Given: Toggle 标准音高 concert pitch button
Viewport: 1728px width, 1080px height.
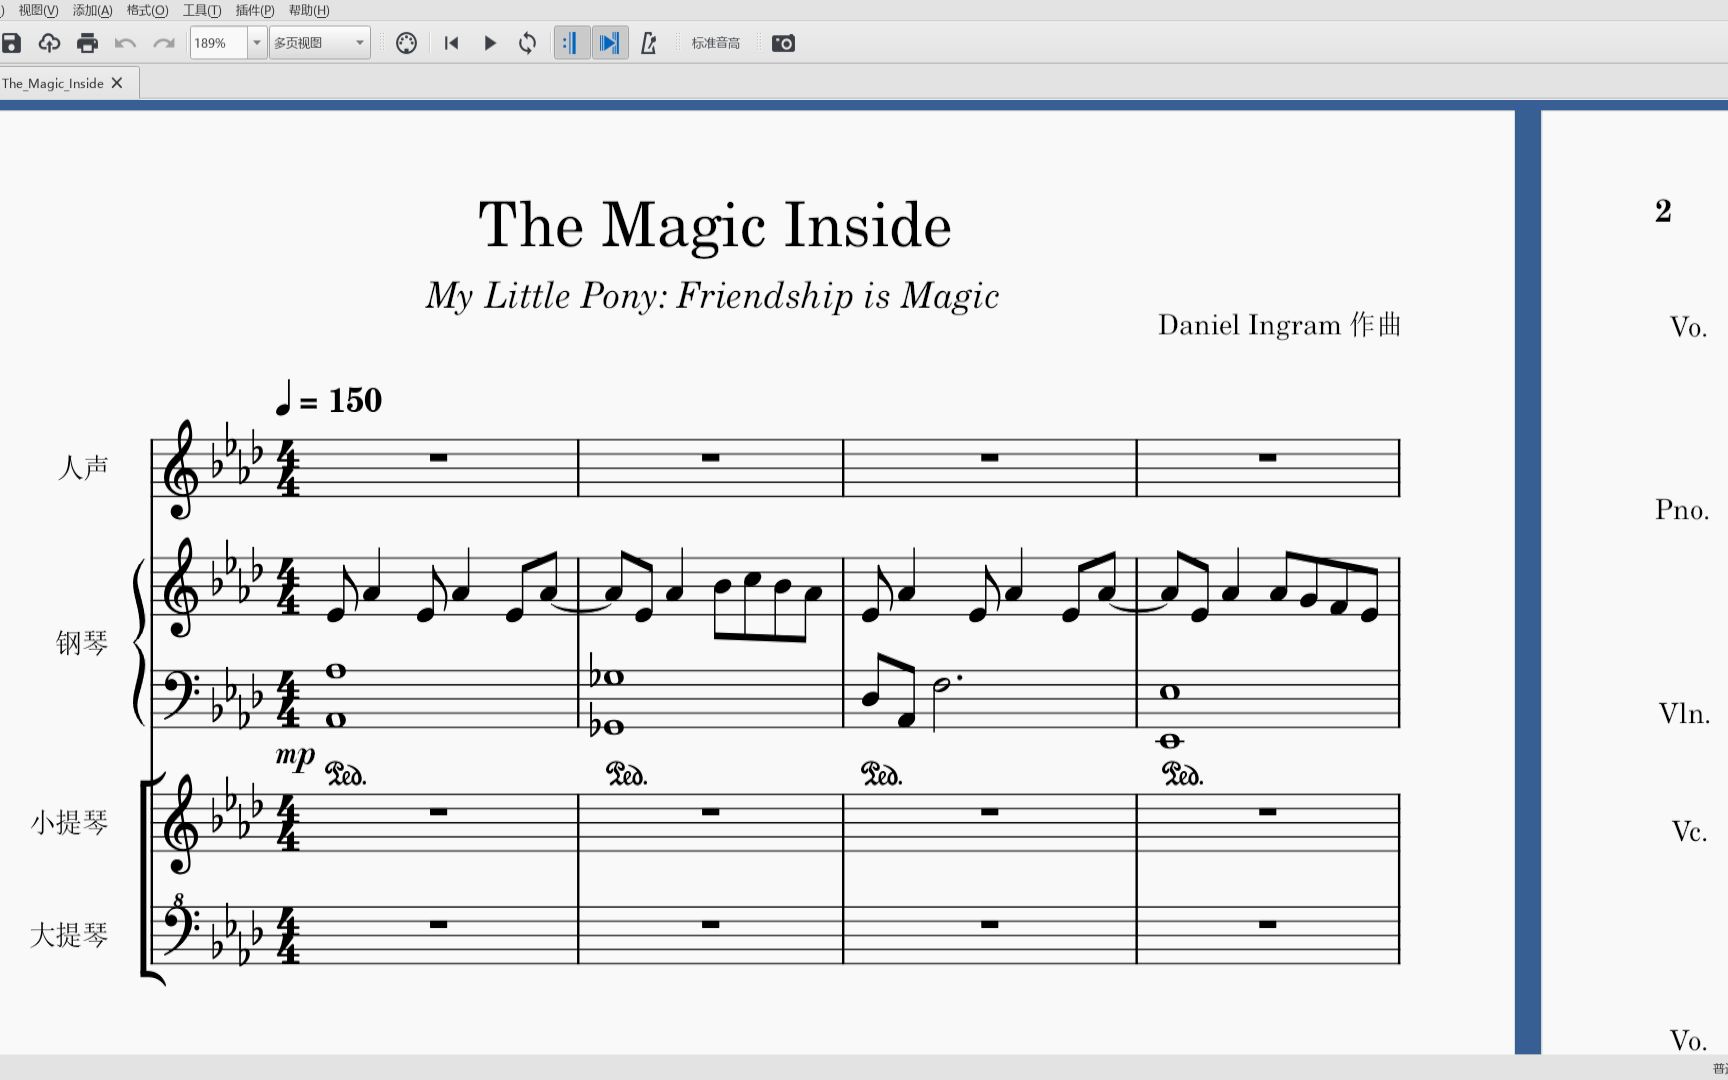Looking at the screenshot, I should [x=716, y=43].
